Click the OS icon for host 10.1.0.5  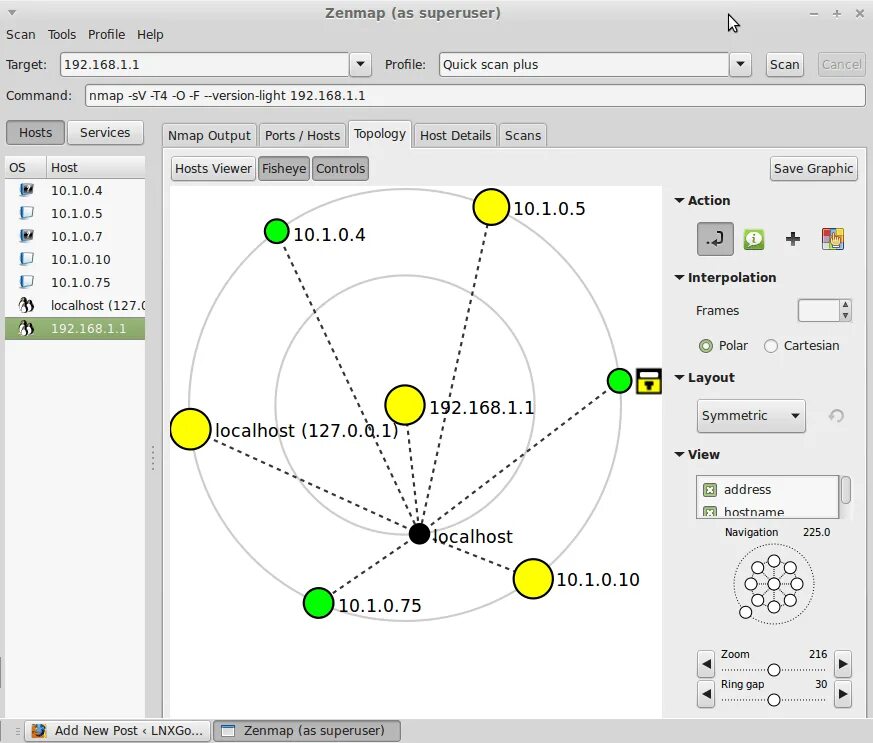[x=26, y=213]
